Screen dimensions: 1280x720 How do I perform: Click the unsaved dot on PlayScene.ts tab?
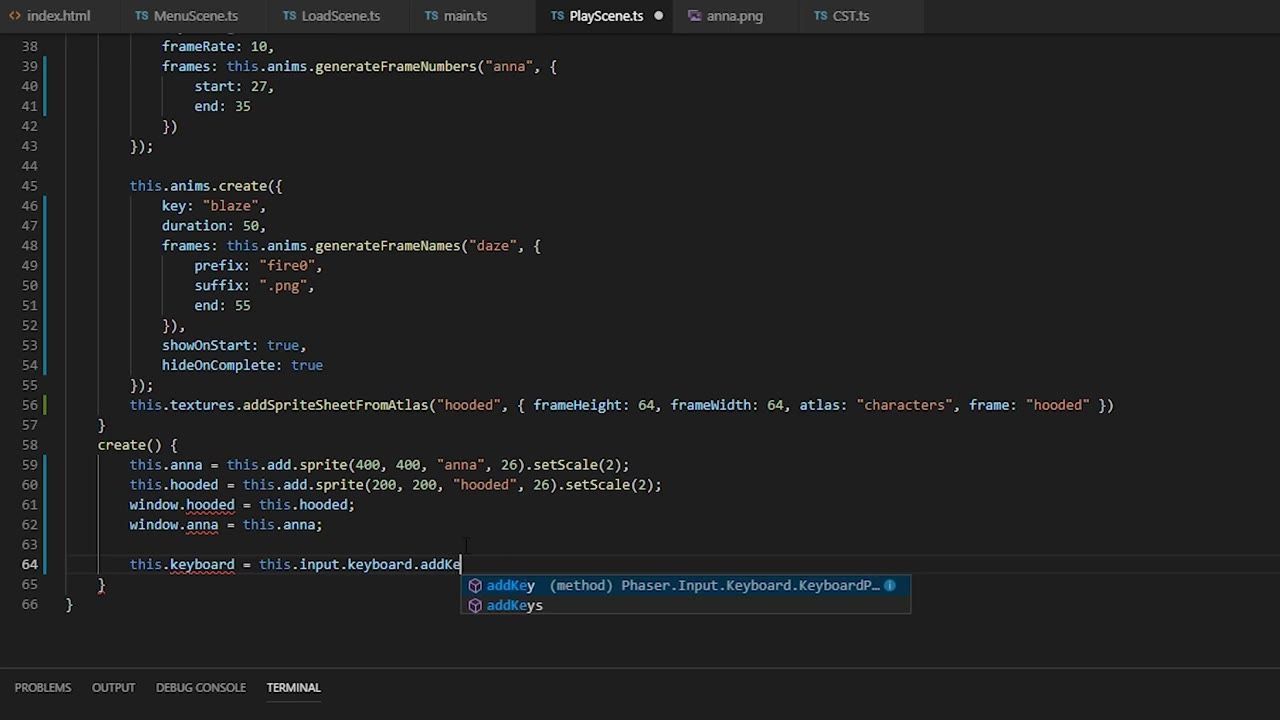tap(658, 16)
